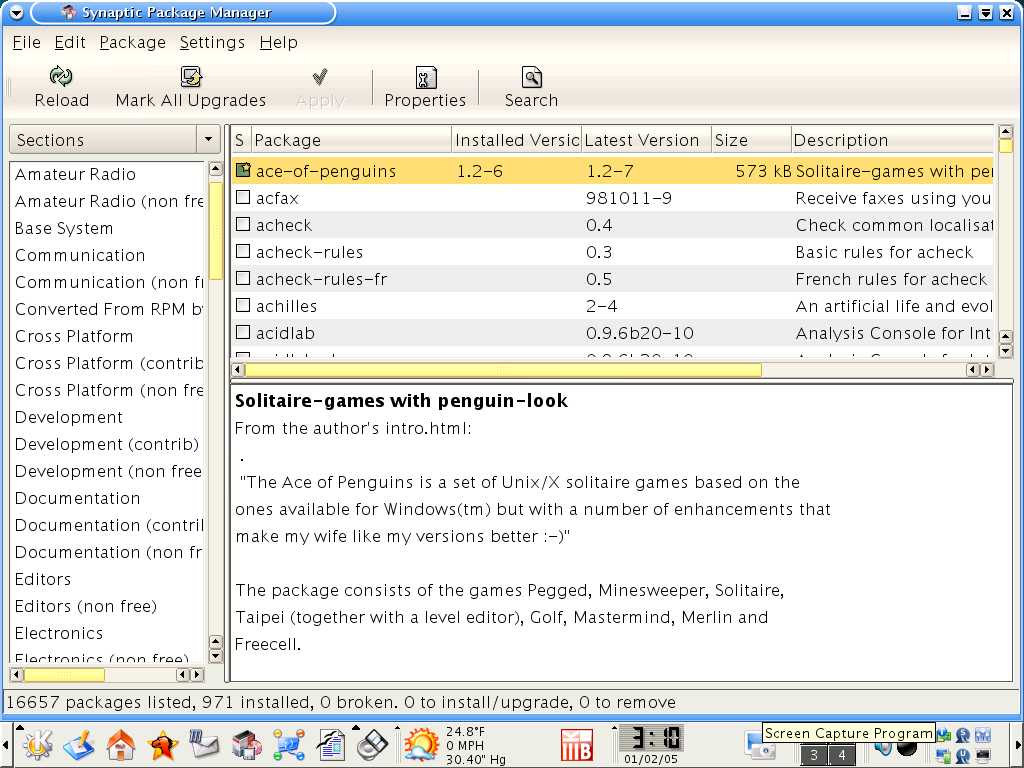Click the Reload toolbar icon
The image size is (1024, 768).
[61, 78]
